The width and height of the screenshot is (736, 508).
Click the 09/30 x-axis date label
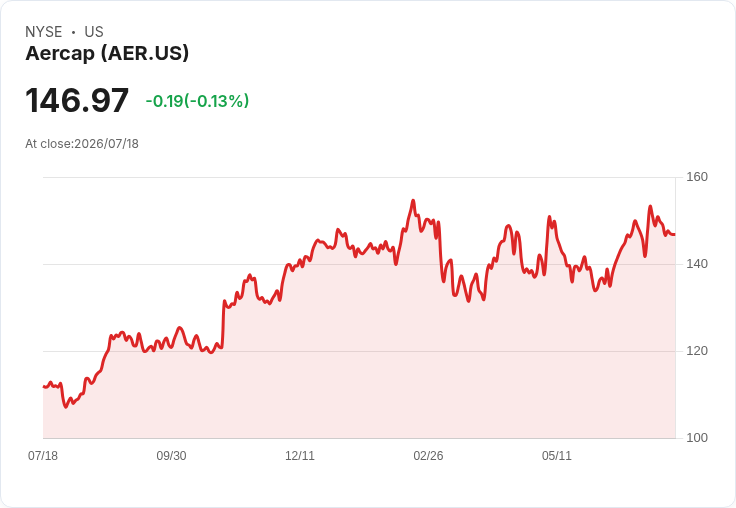(171, 455)
